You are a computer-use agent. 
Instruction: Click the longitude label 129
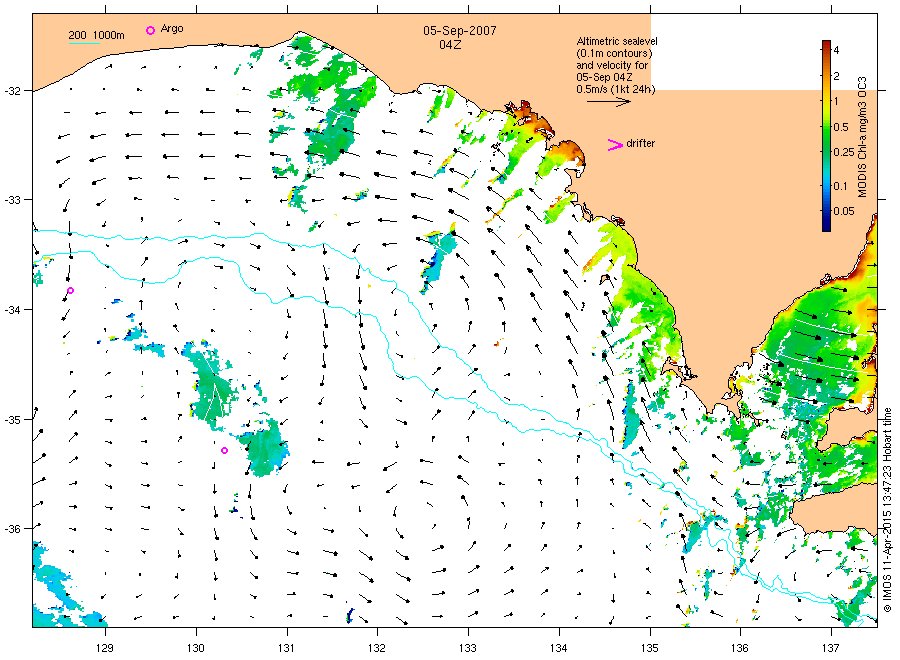(105, 649)
